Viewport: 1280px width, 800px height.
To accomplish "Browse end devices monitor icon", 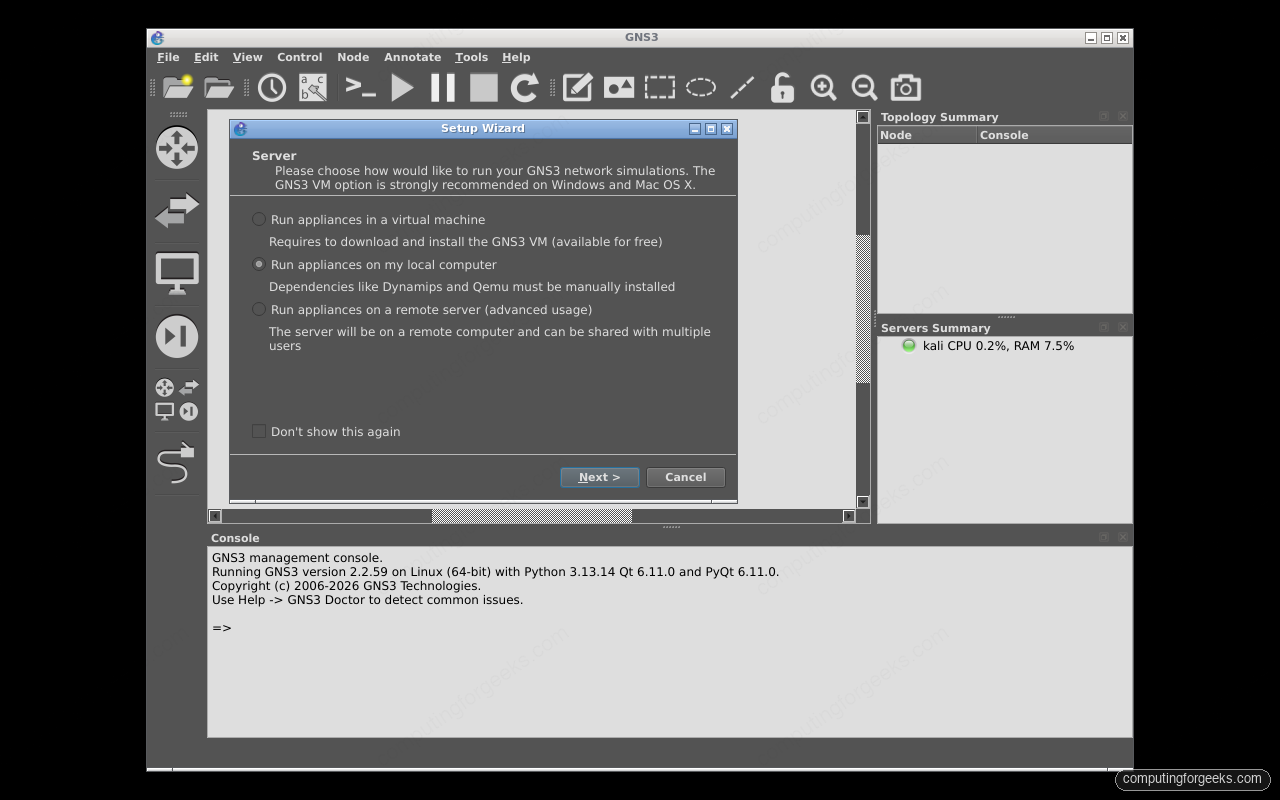I will click(x=177, y=273).
